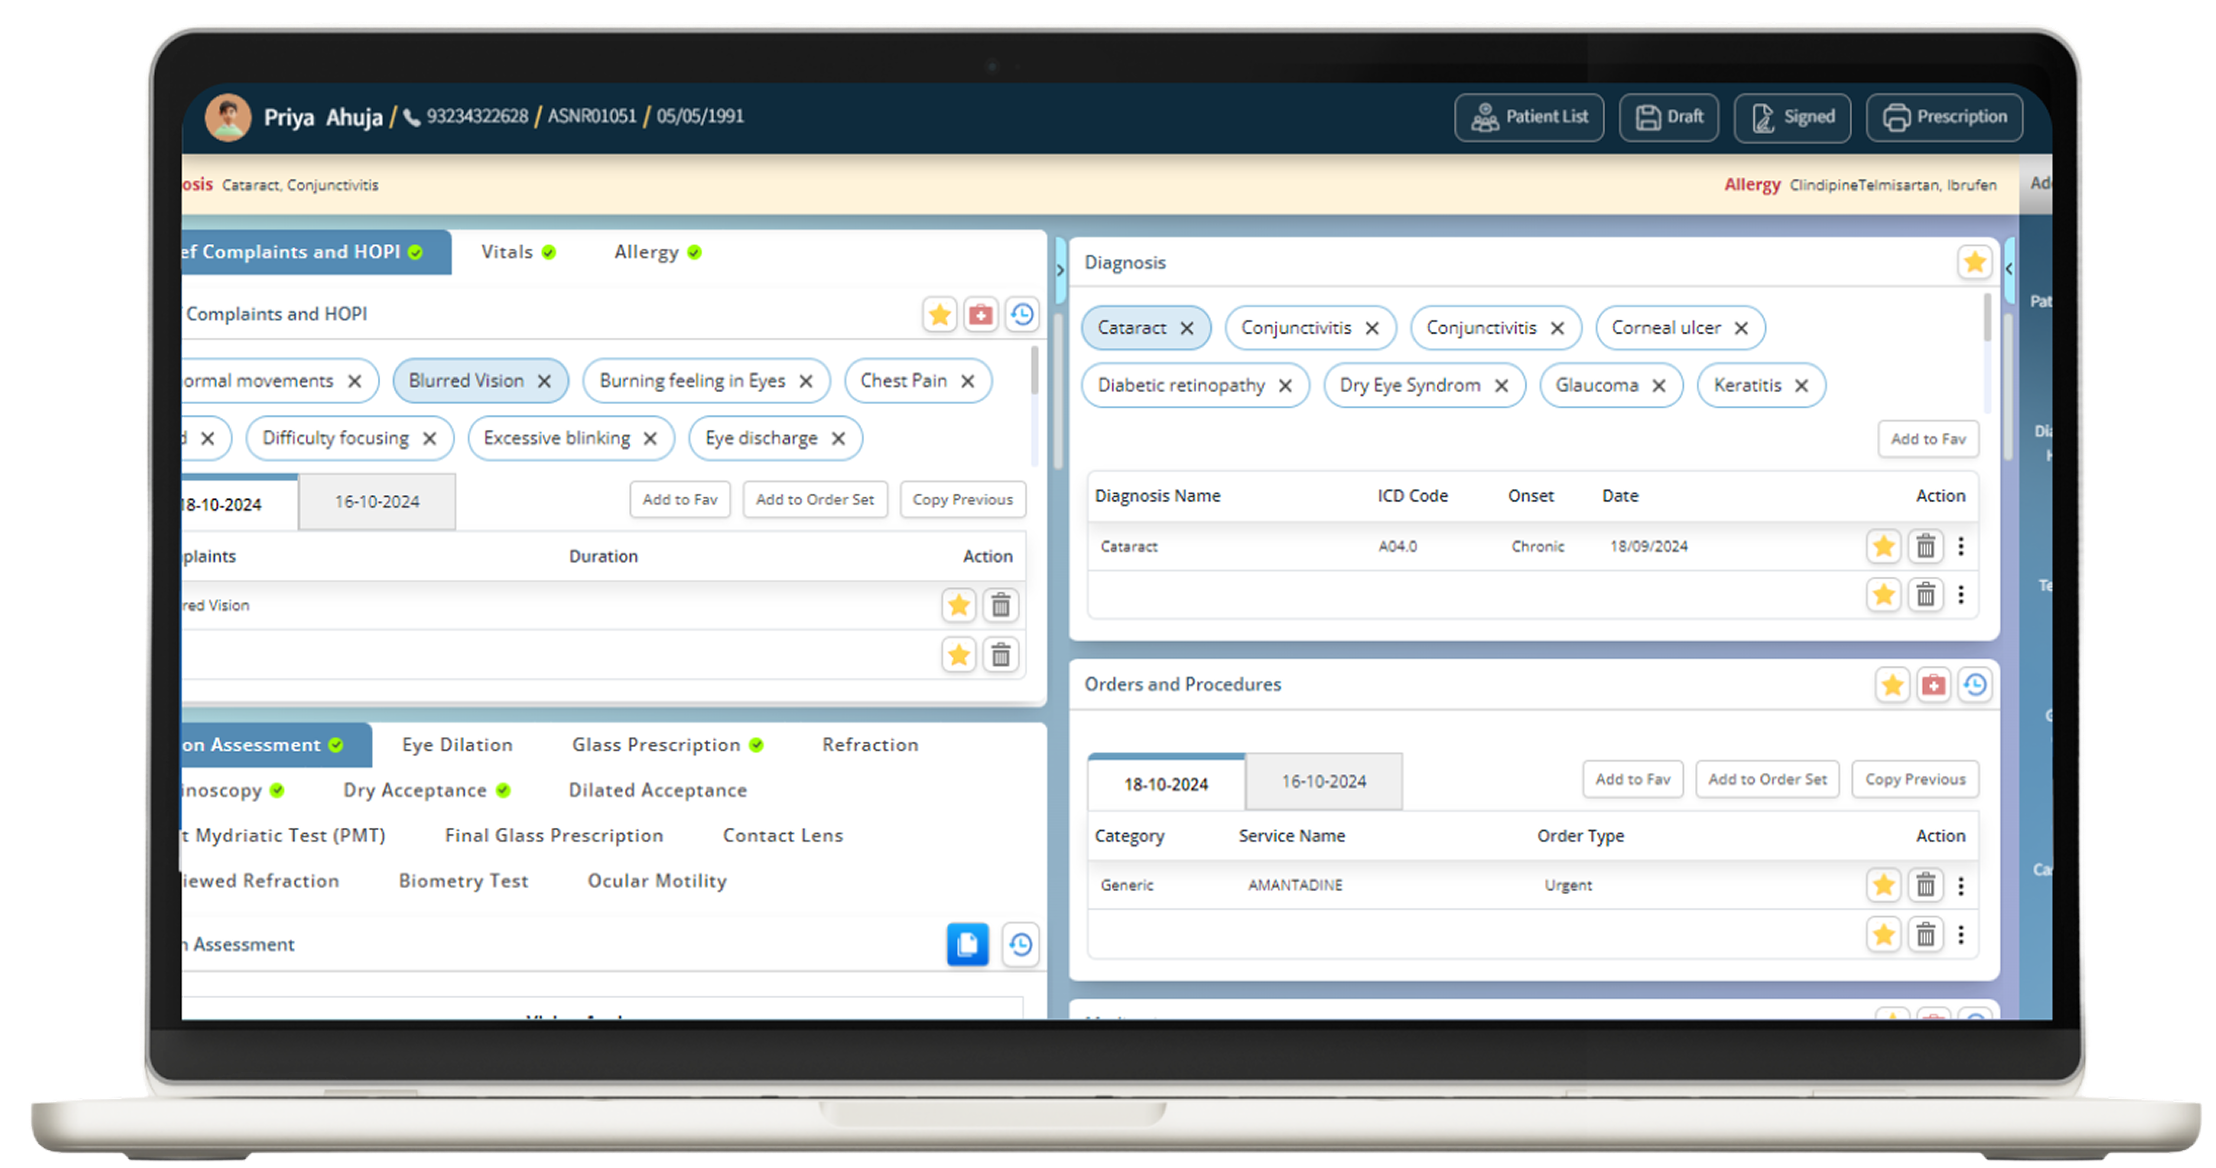Image resolution: width=2216 pixels, height=1168 pixels.
Task: Toggle the Cataract diagnosis chip selection
Action: (1131, 328)
